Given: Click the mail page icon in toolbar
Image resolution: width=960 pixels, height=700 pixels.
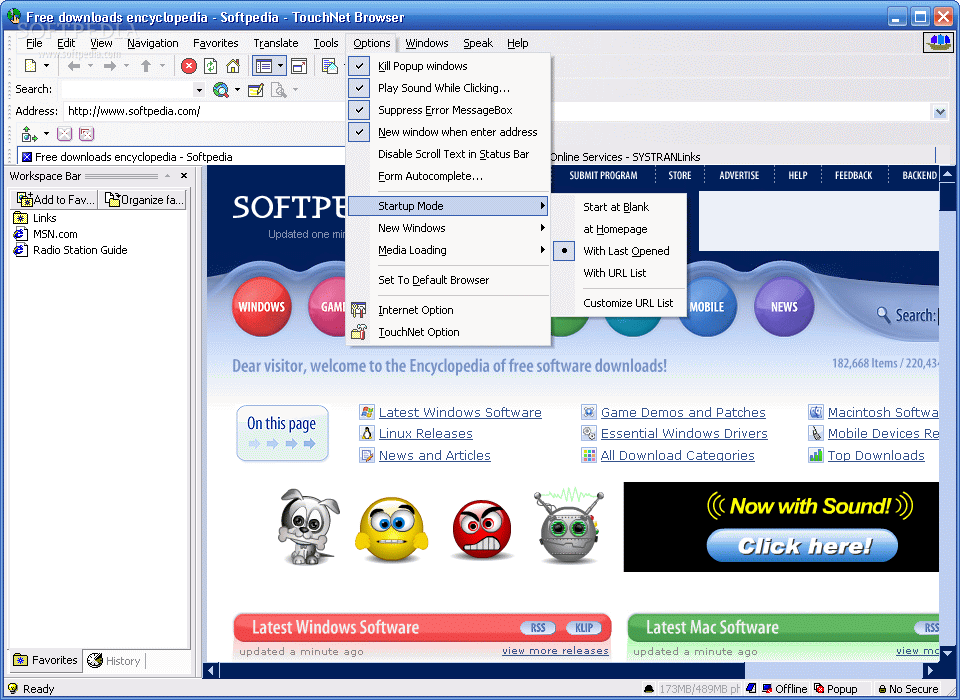Looking at the screenshot, I should (329, 66).
